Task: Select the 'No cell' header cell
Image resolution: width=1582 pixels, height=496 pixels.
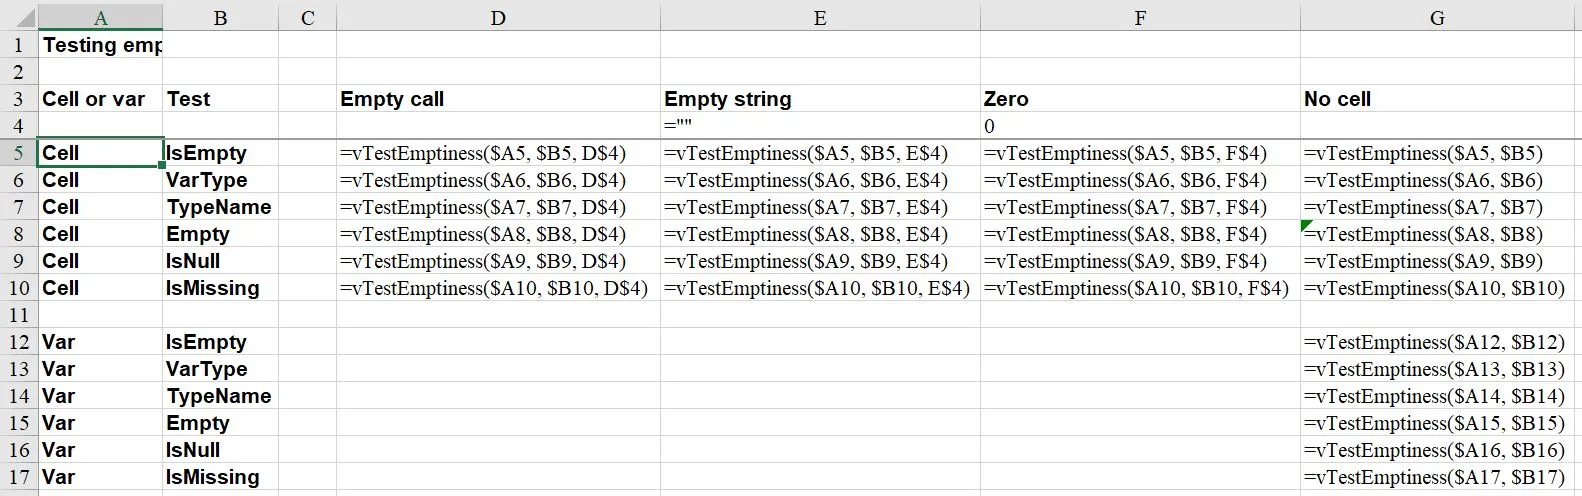Action: [x=1337, y=99]
